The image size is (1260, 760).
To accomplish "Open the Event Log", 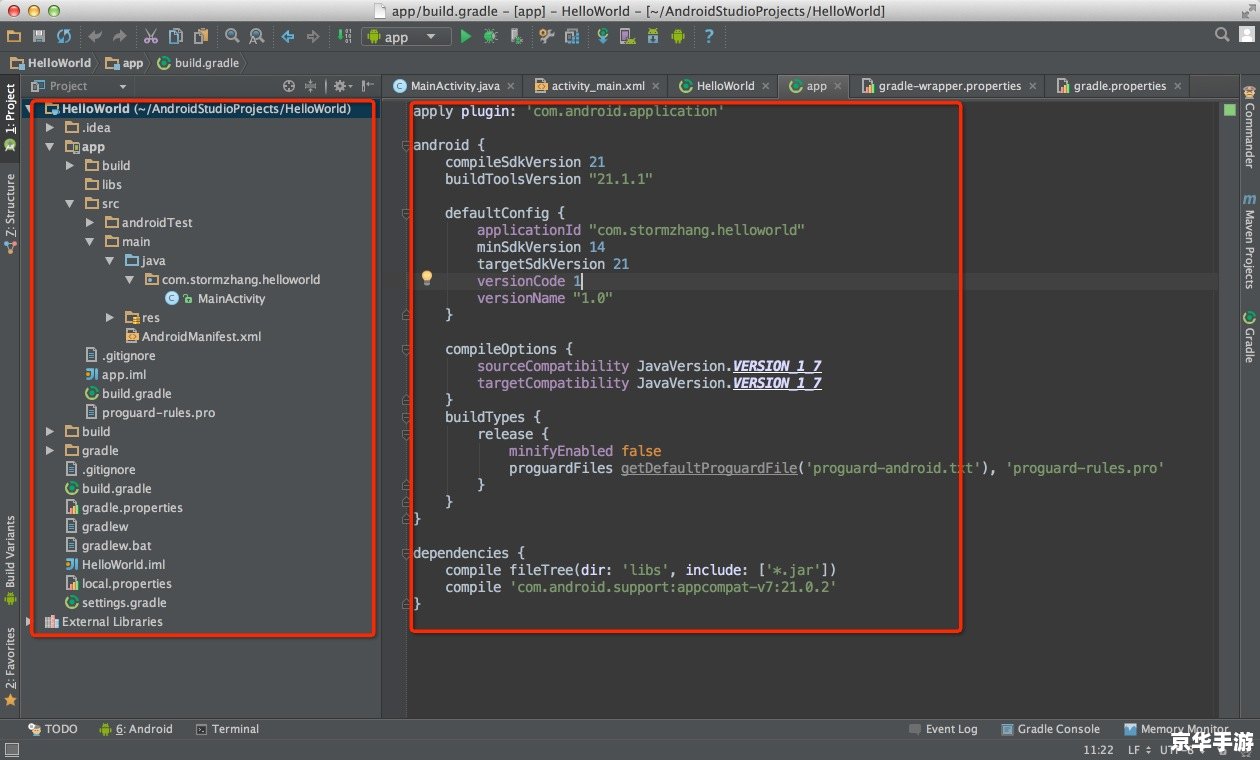I will 943,729.
